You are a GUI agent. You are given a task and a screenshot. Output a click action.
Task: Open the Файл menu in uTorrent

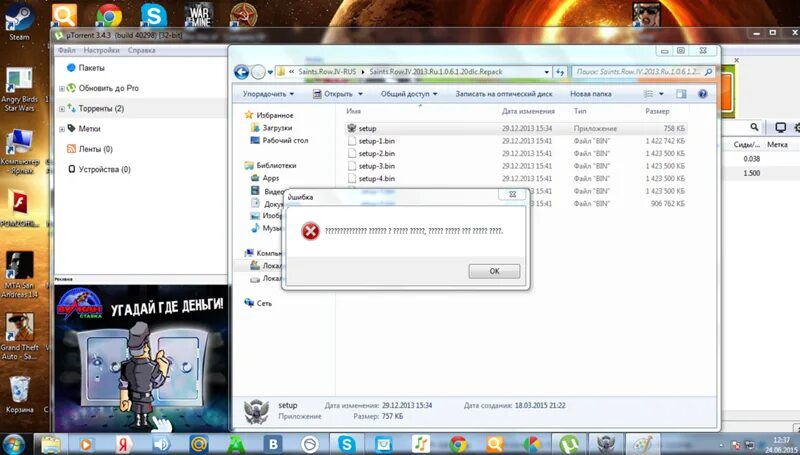[x=66, y=50]
